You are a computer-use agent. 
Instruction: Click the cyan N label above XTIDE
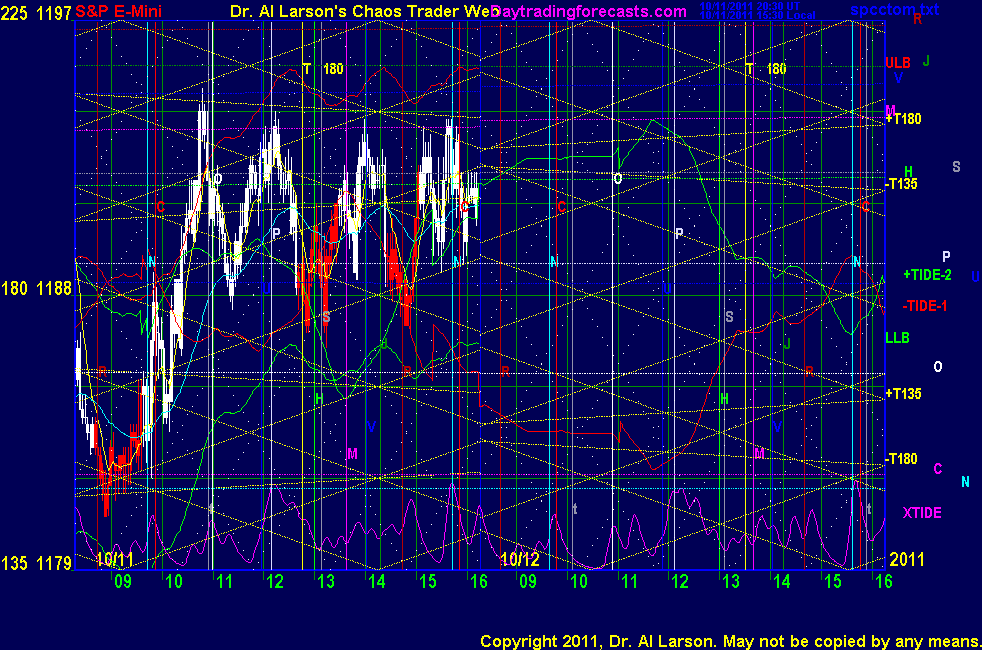click(965, 482)
